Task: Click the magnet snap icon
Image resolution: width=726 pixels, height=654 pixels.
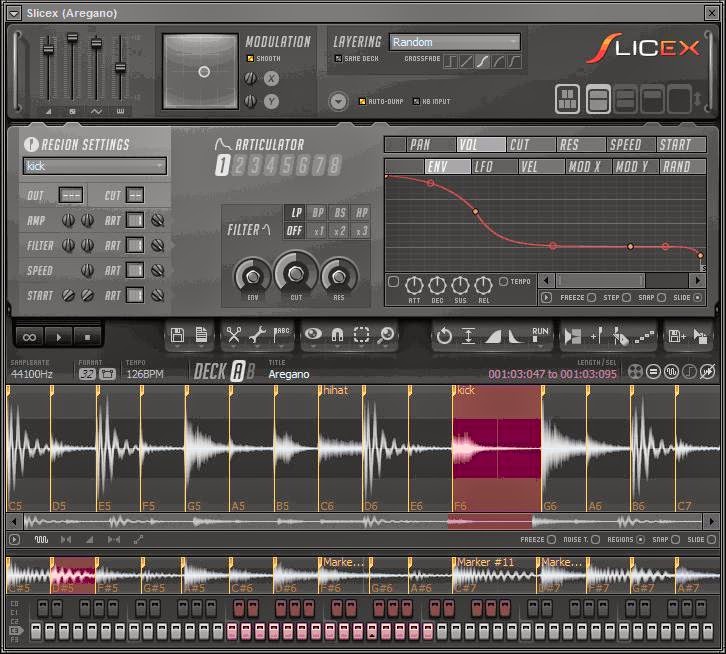Action: click(338, 334)
